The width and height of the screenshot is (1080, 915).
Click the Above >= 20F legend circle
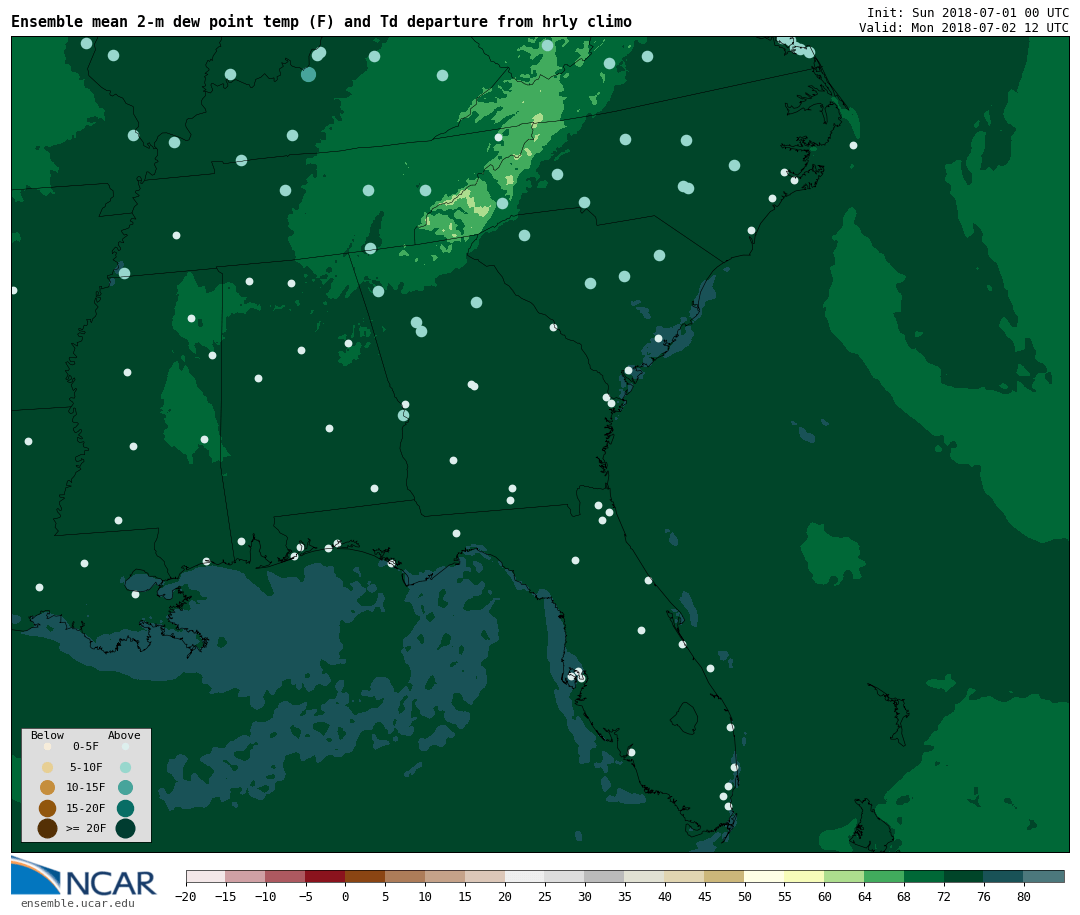(125, 828)
